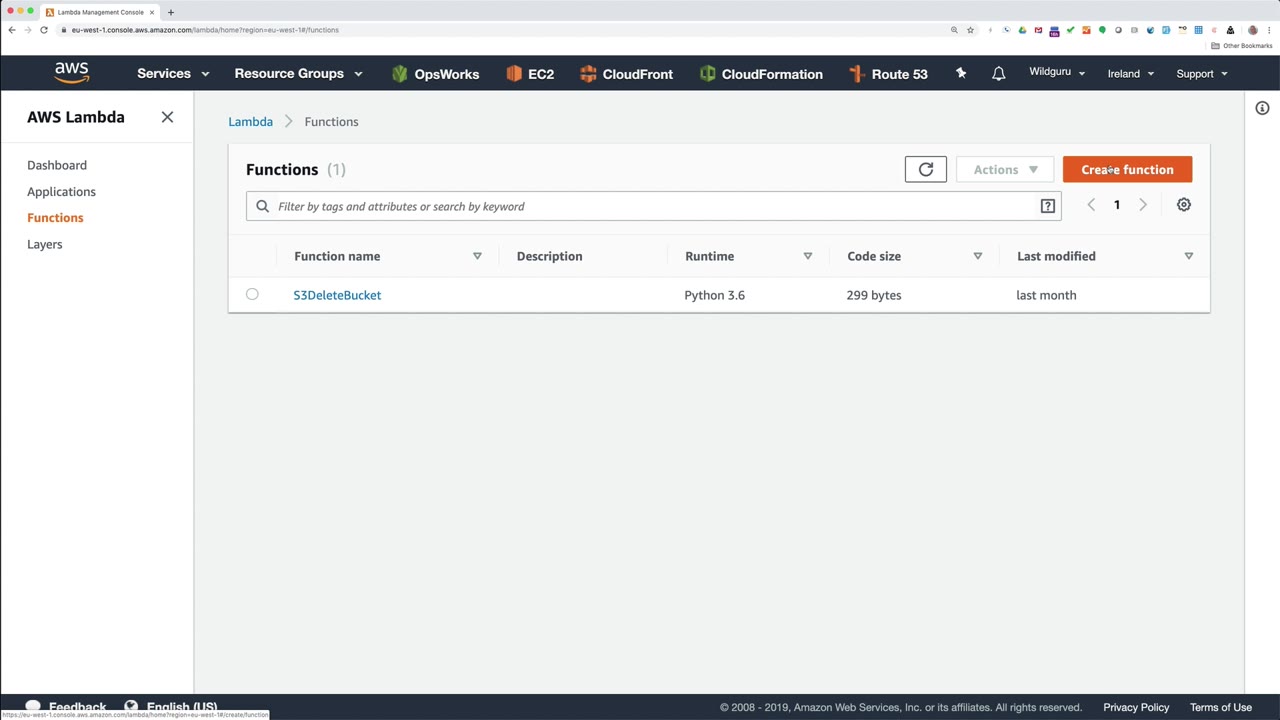This screenshot has width=1280, height=720.
Task: Click the search filter help icon
Action: click(1048, 206)
